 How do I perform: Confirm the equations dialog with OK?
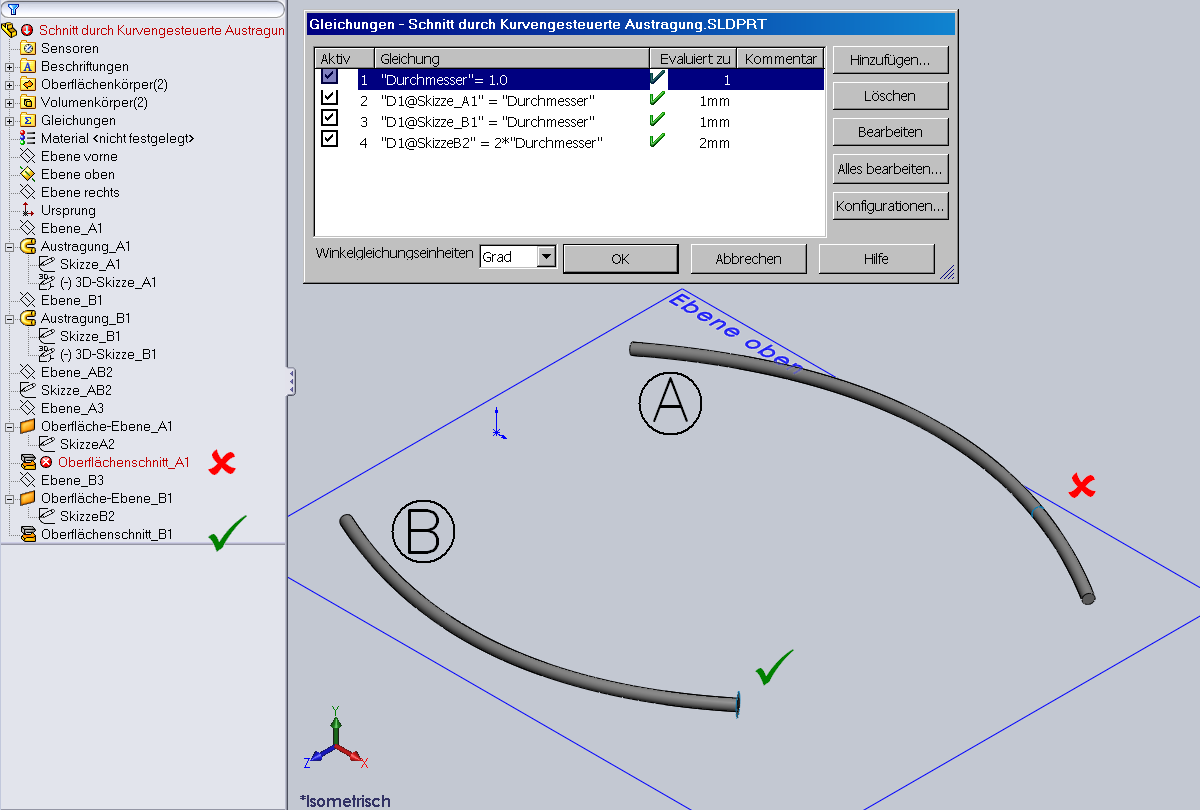pyautogui.click(x=620, y=259)
